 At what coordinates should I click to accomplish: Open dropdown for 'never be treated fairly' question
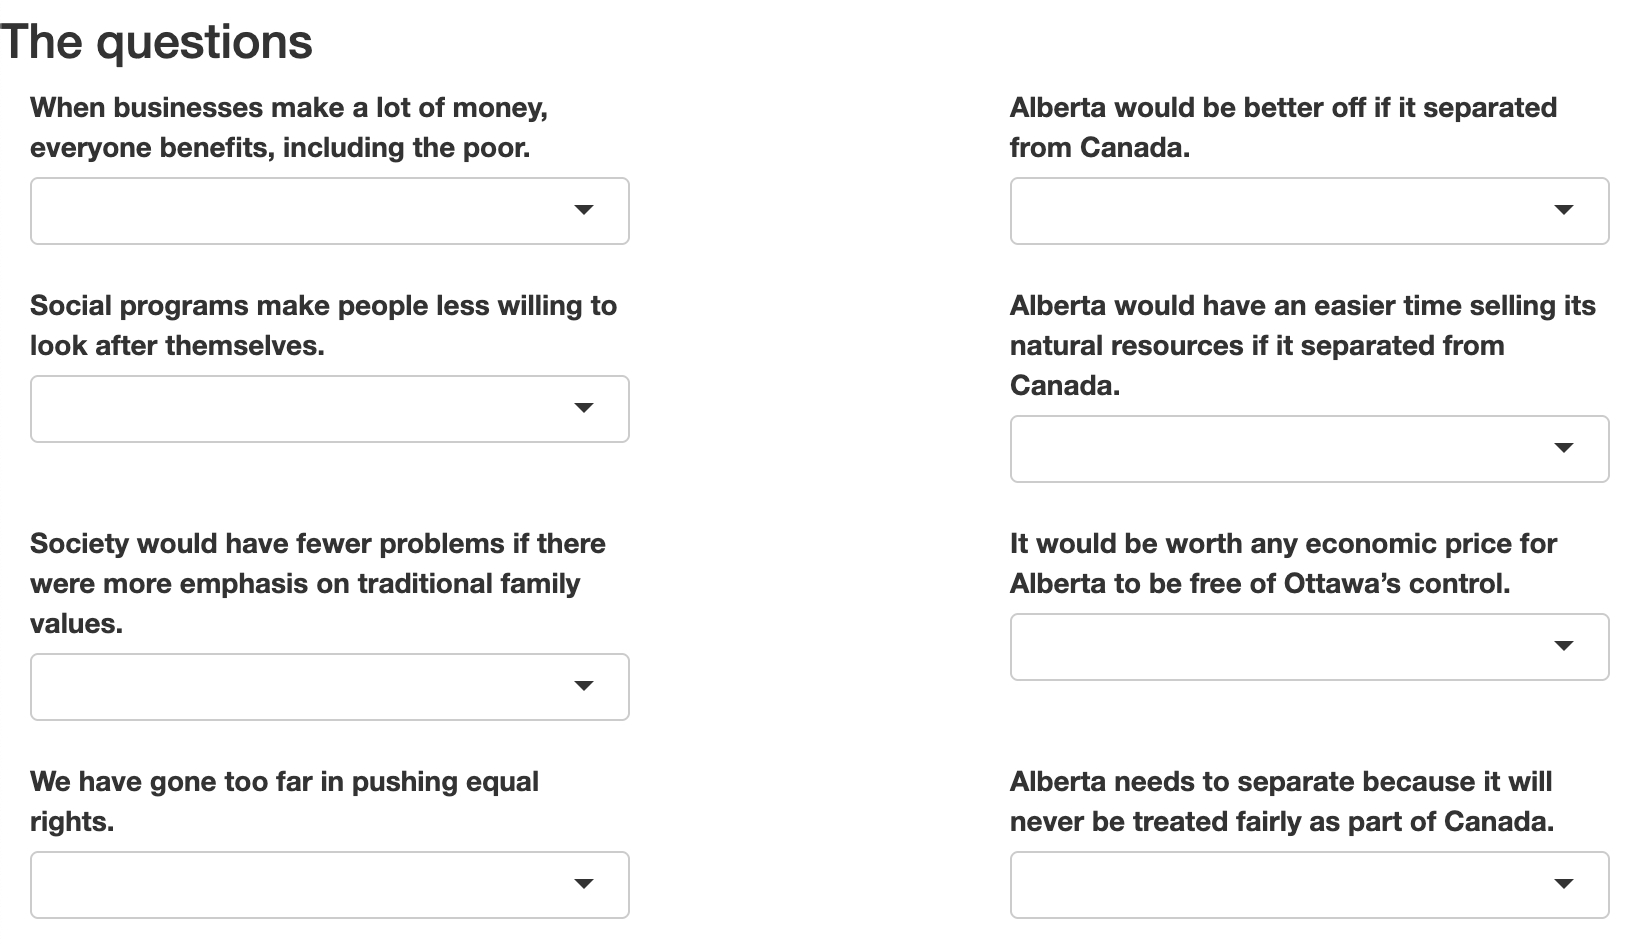[1309, 885]
